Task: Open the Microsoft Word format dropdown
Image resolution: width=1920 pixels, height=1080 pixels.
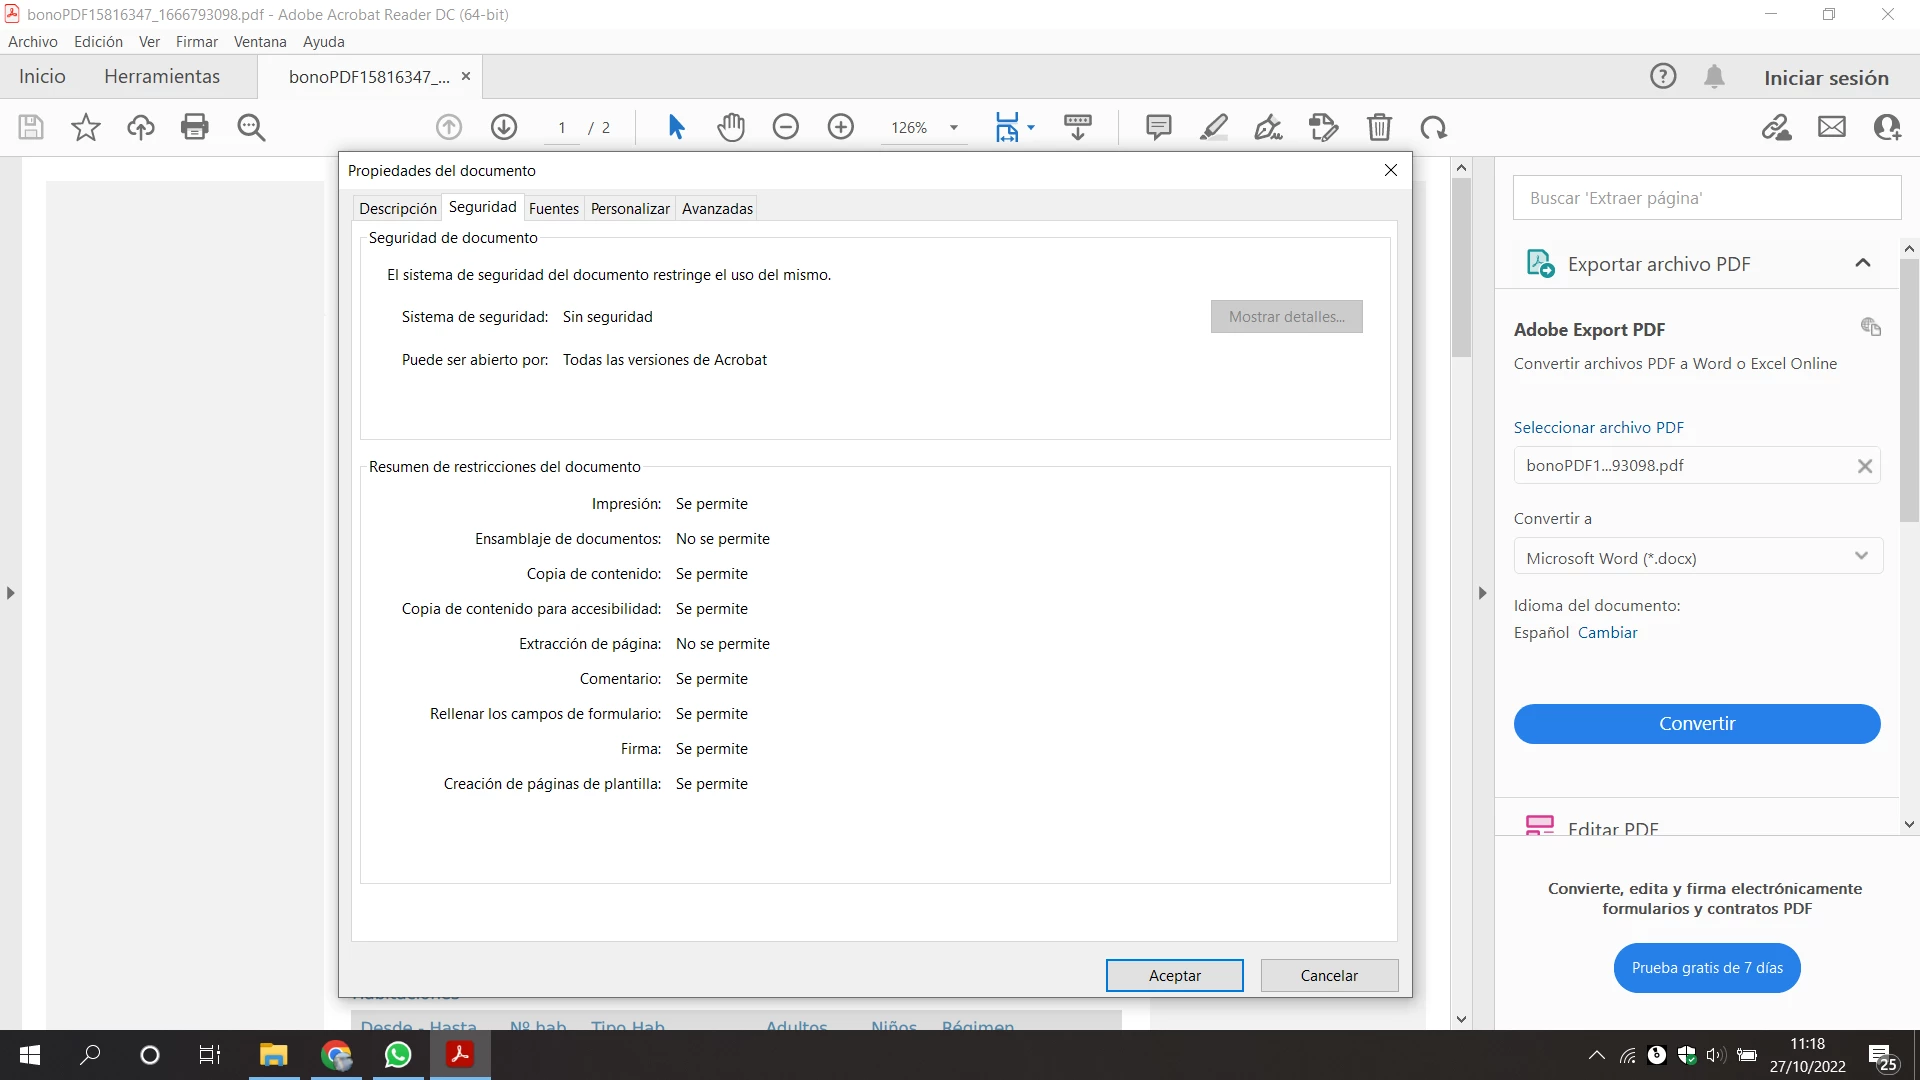Action: [1697, 557]
